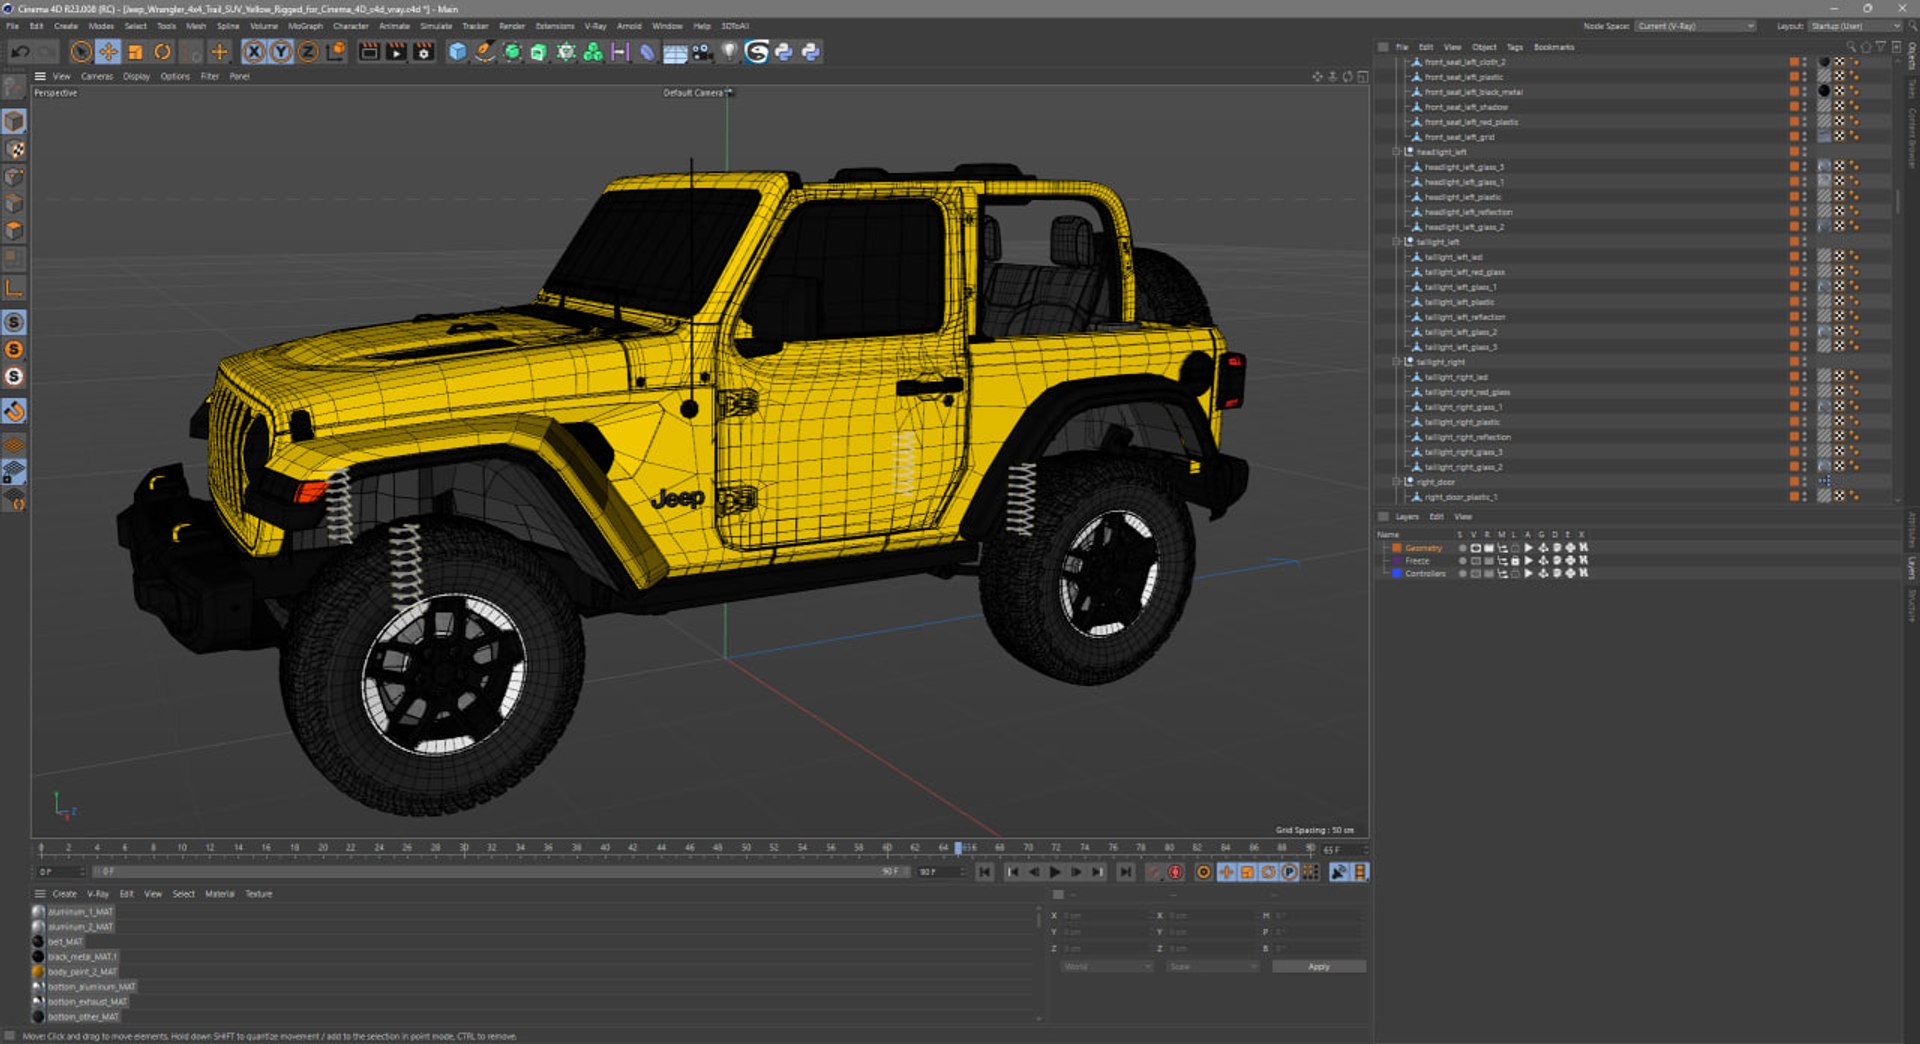Open Material Manager Texture menu

(259, 894)
